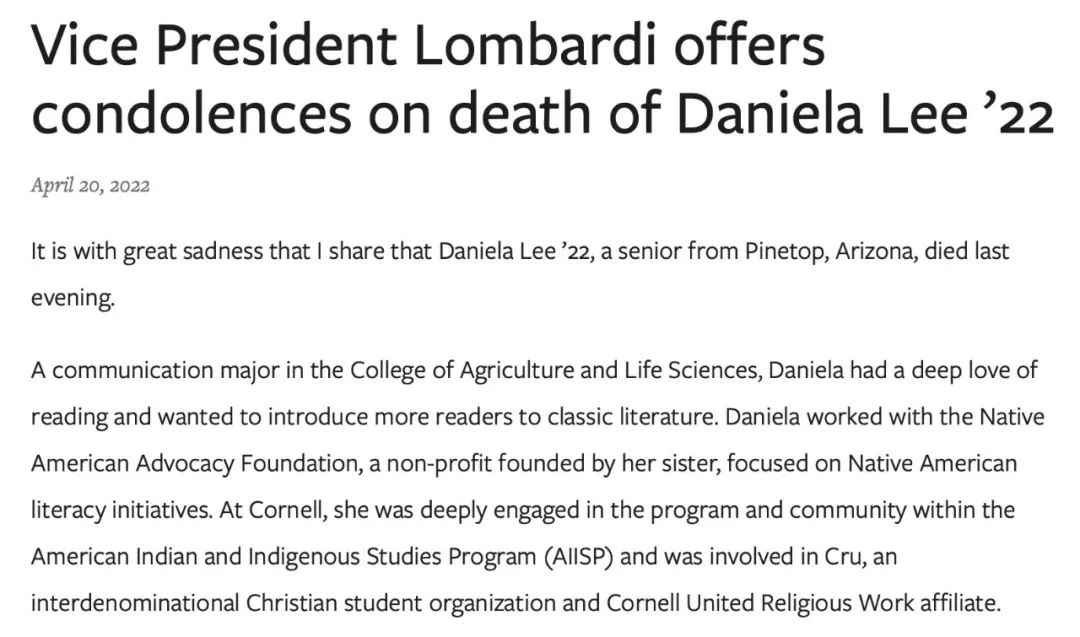Click 'deeply engaged in the program' phrase
The image size is (1080, 637).
point(532,511)
